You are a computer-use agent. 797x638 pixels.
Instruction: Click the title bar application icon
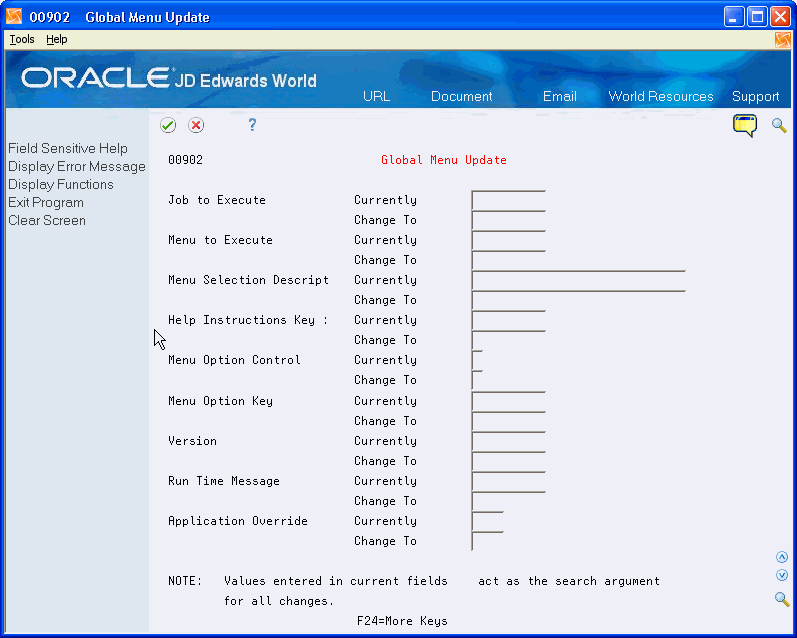point(14,17)
